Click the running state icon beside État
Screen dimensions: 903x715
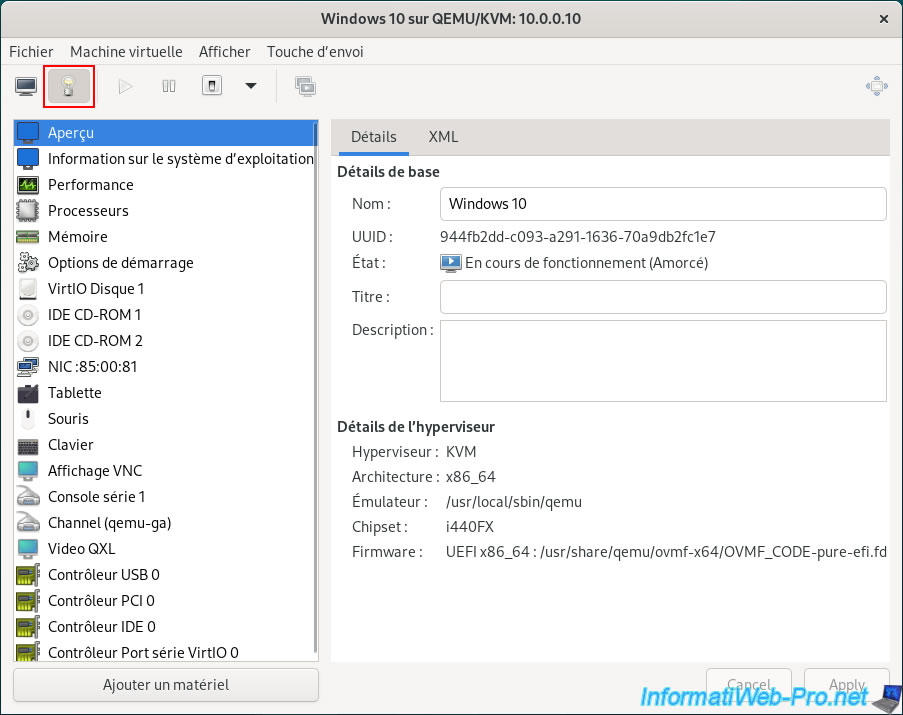[x=450, y=263]
